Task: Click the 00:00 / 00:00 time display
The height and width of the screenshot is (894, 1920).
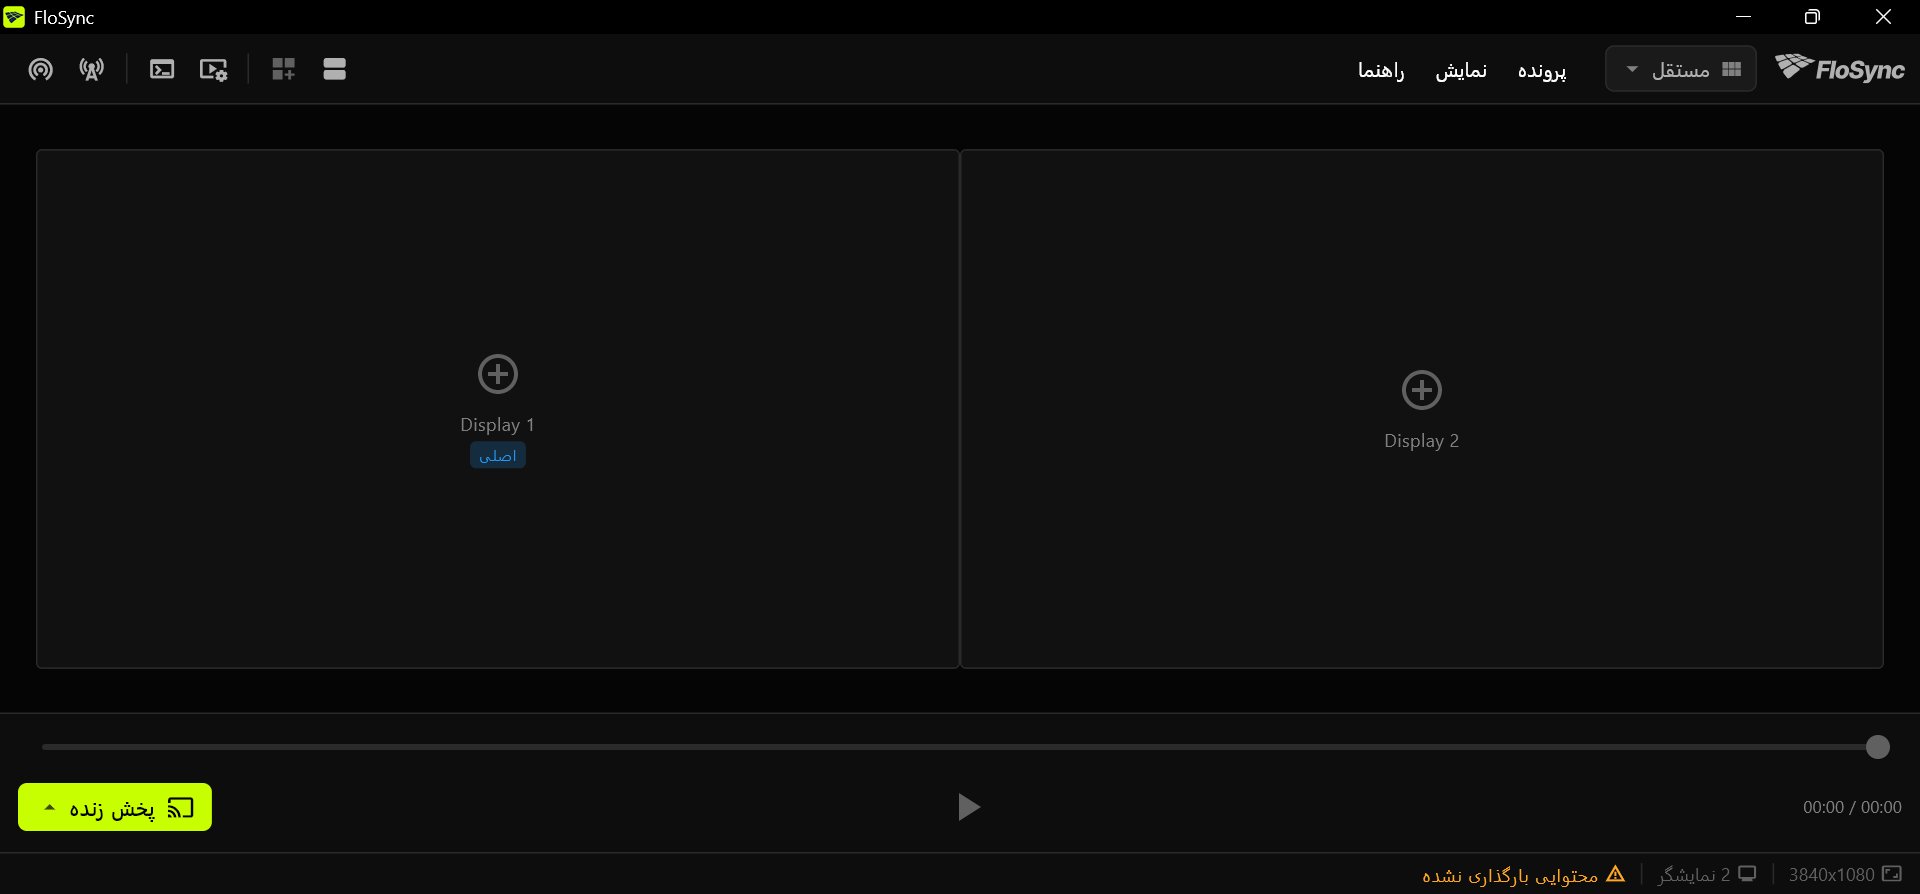Action: coord(1852,807)
